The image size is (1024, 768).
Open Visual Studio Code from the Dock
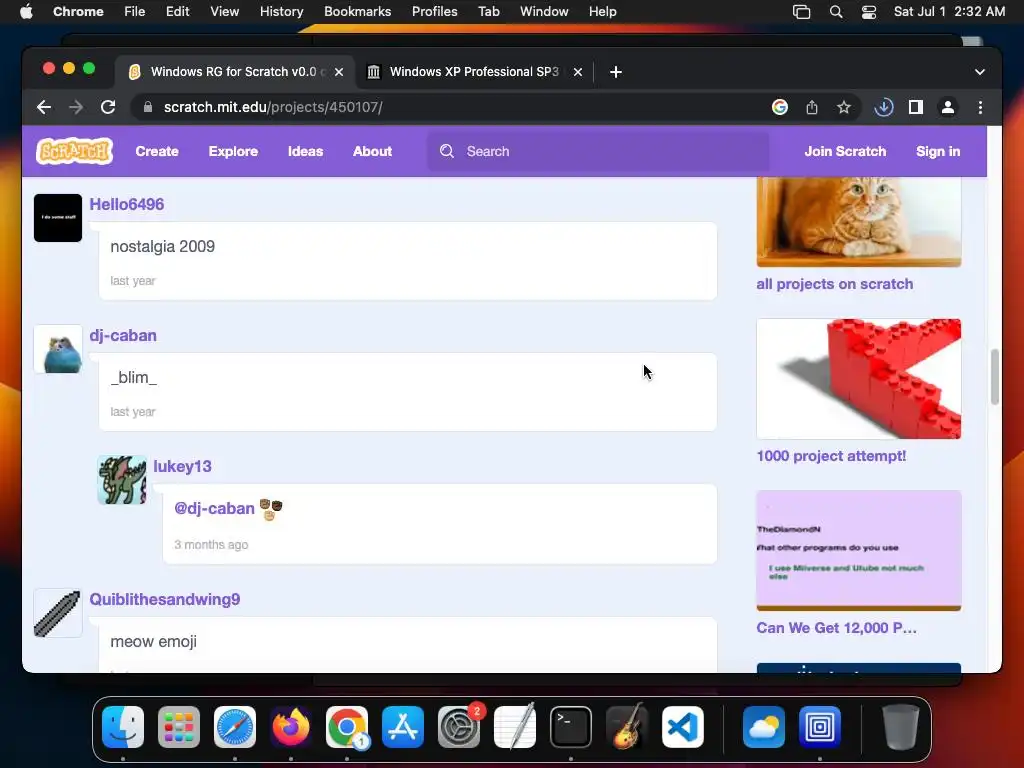click(683, 727)
